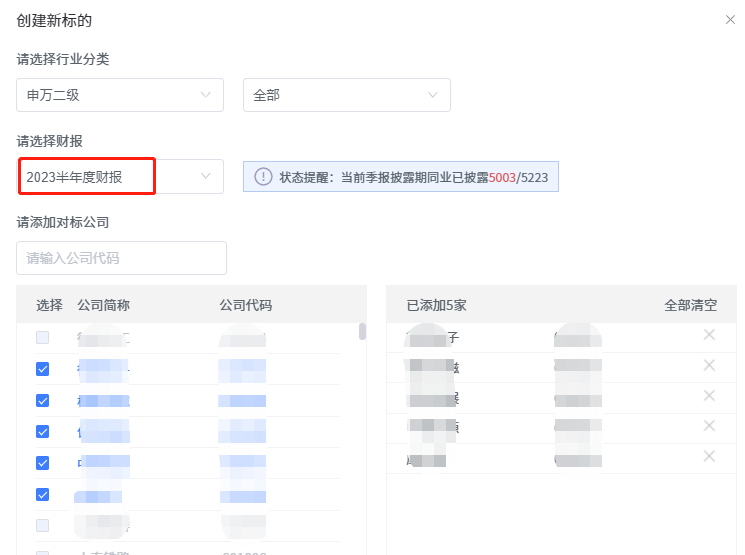Uncheck the second checked company checkbox

coord(43,401)
